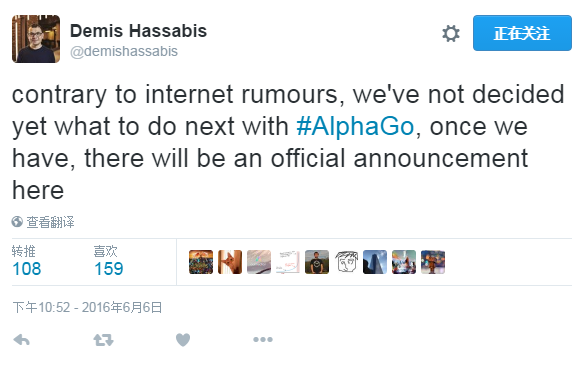The image size is (588, 366).
Task: Click the retweet icon under the tweet
Action: tap(103, 340)
